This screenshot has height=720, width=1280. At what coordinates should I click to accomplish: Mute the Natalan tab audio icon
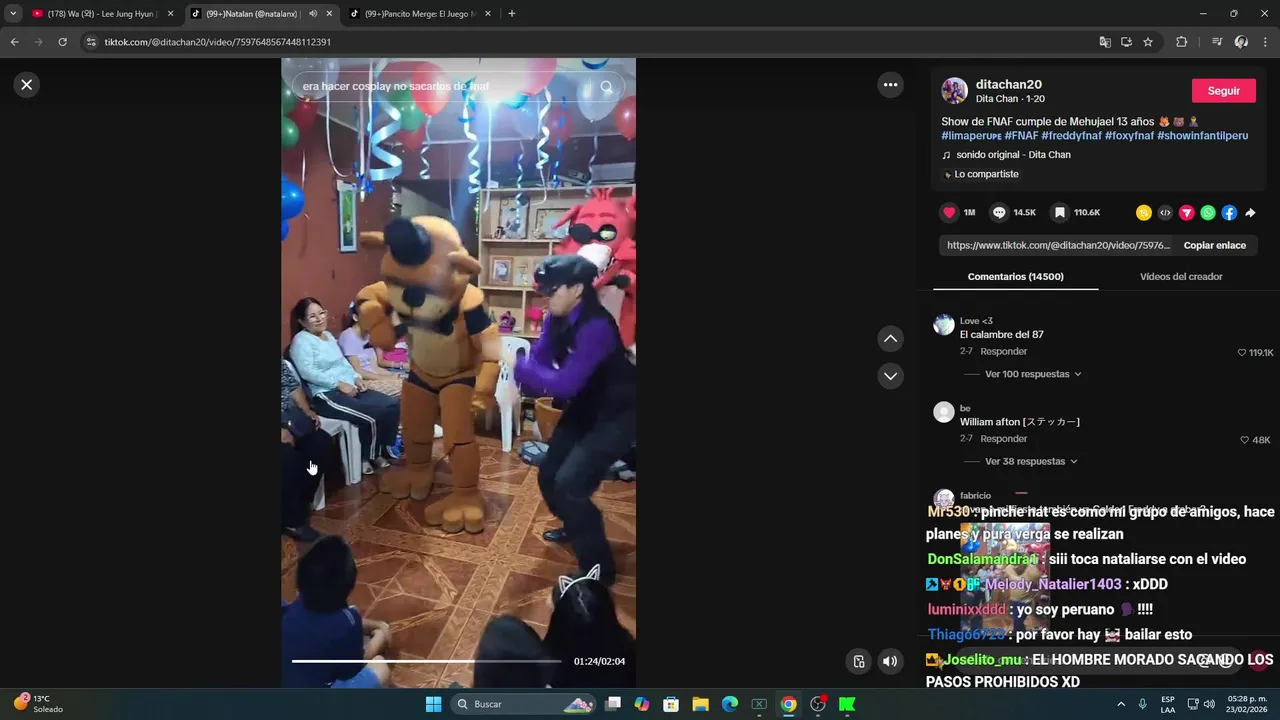click(x=313, y=14)
